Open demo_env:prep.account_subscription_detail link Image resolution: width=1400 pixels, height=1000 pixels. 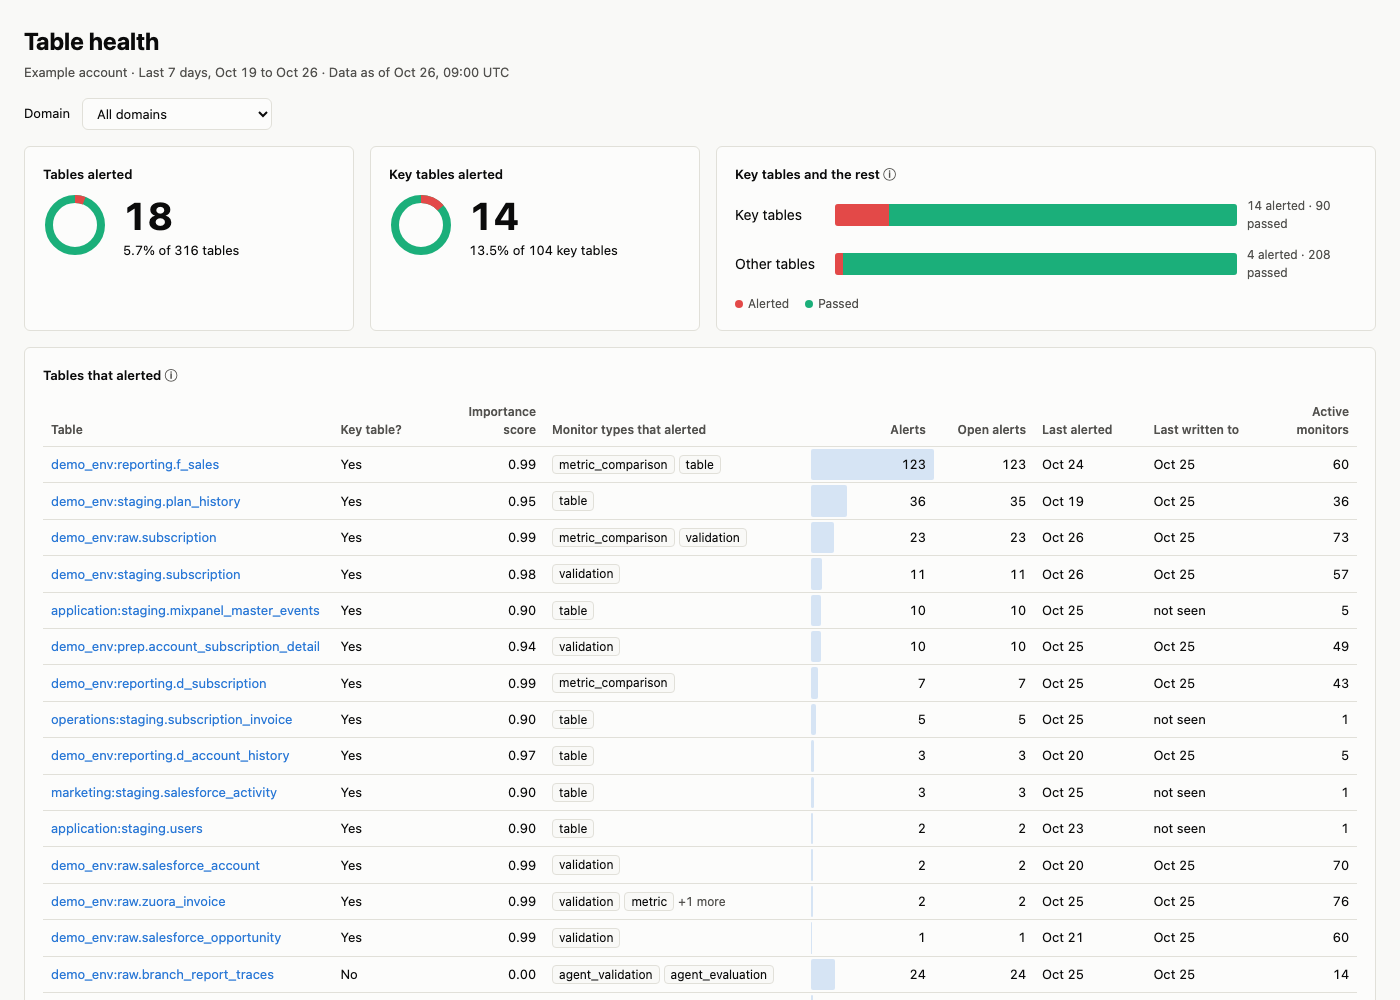pos(185,647)
